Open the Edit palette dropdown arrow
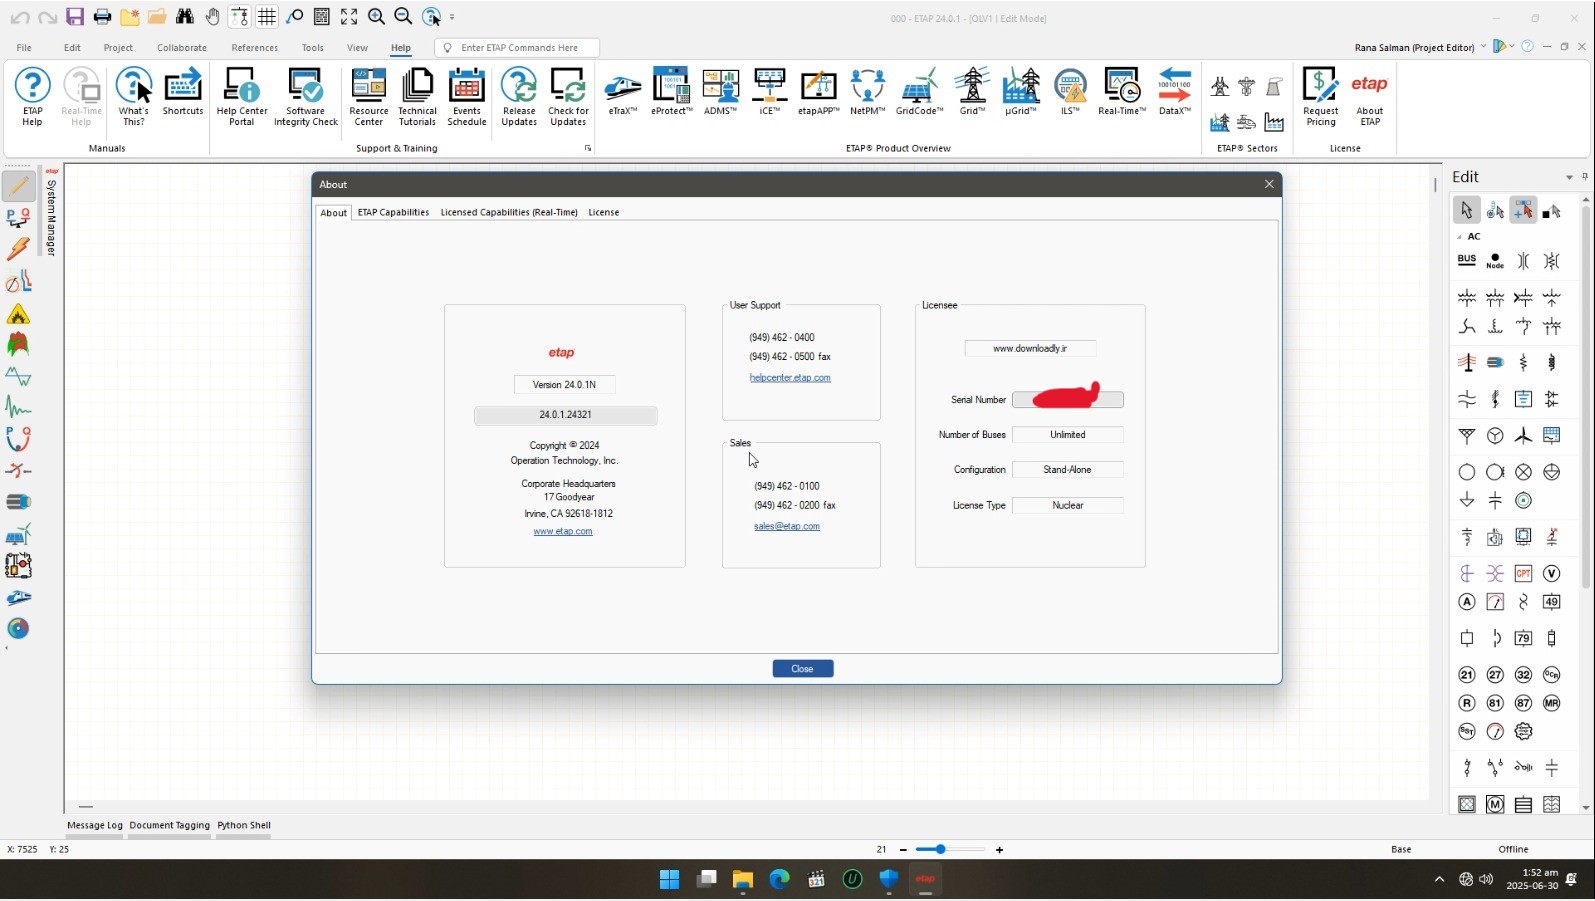Viewport: 1595px width, 901px height. pyautogui.click(x=1569, y=177)
